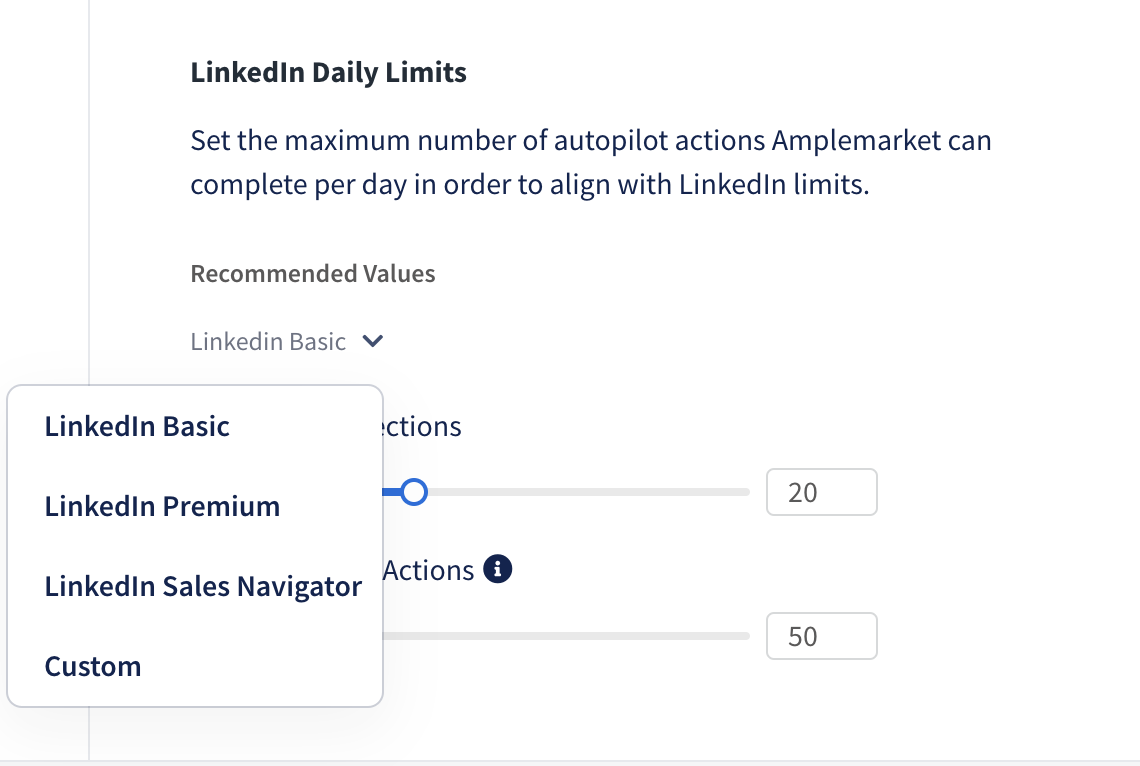Viewport: 1140px width, 766px height.
Task: Click the Actions label text
Action: pos(429,571)
